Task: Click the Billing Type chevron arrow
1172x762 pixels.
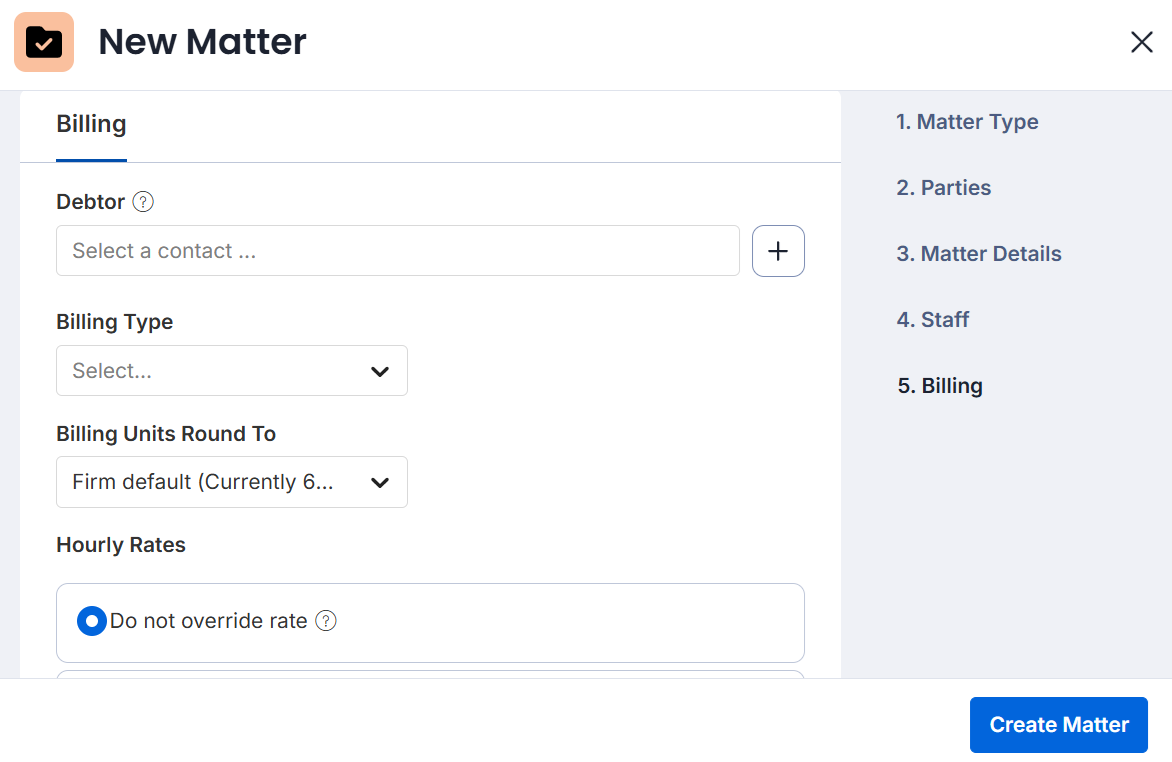Action: pos(380,371)
